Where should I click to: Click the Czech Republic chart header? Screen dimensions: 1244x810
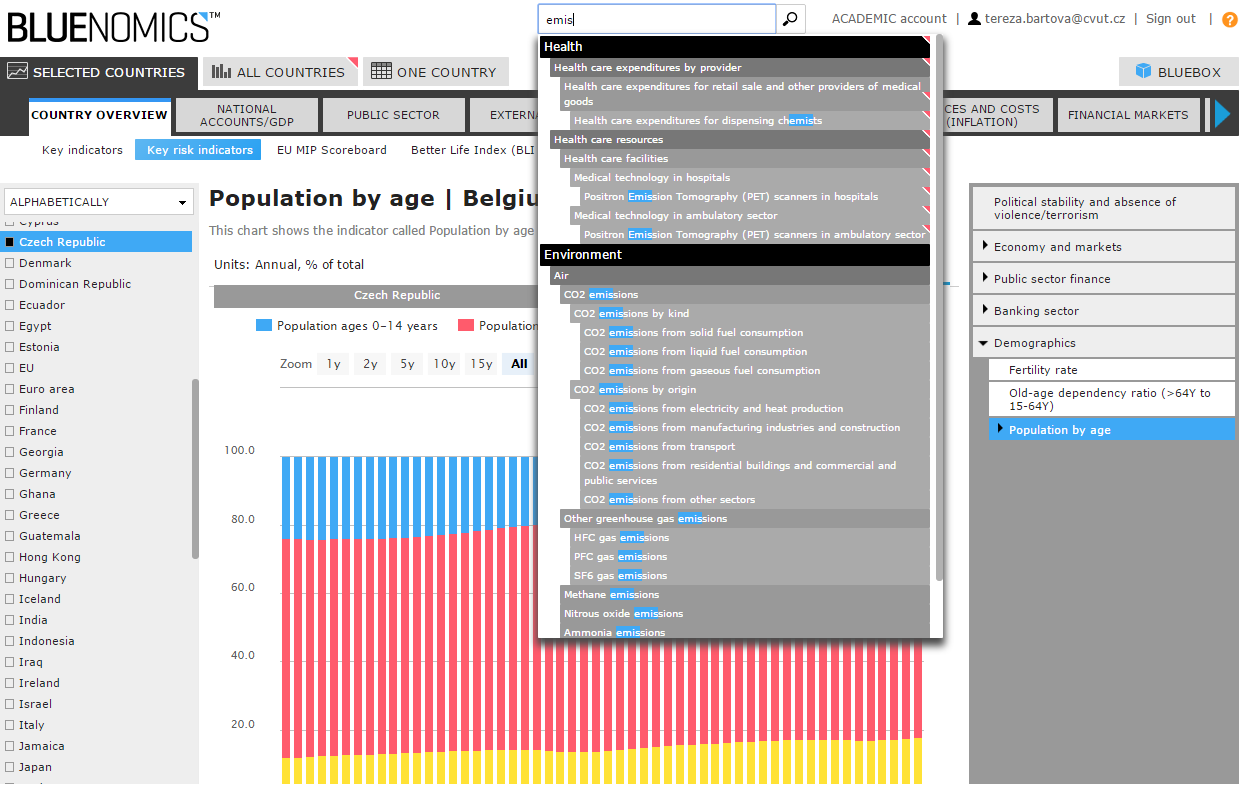(397, 296)
